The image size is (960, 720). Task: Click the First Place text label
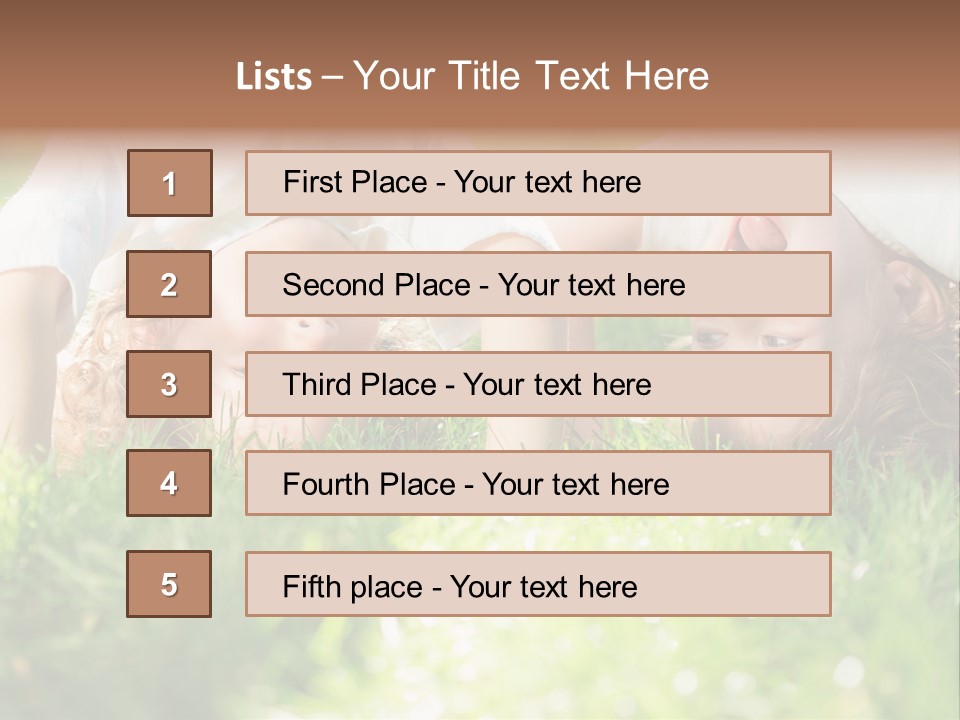pos(462,182)
